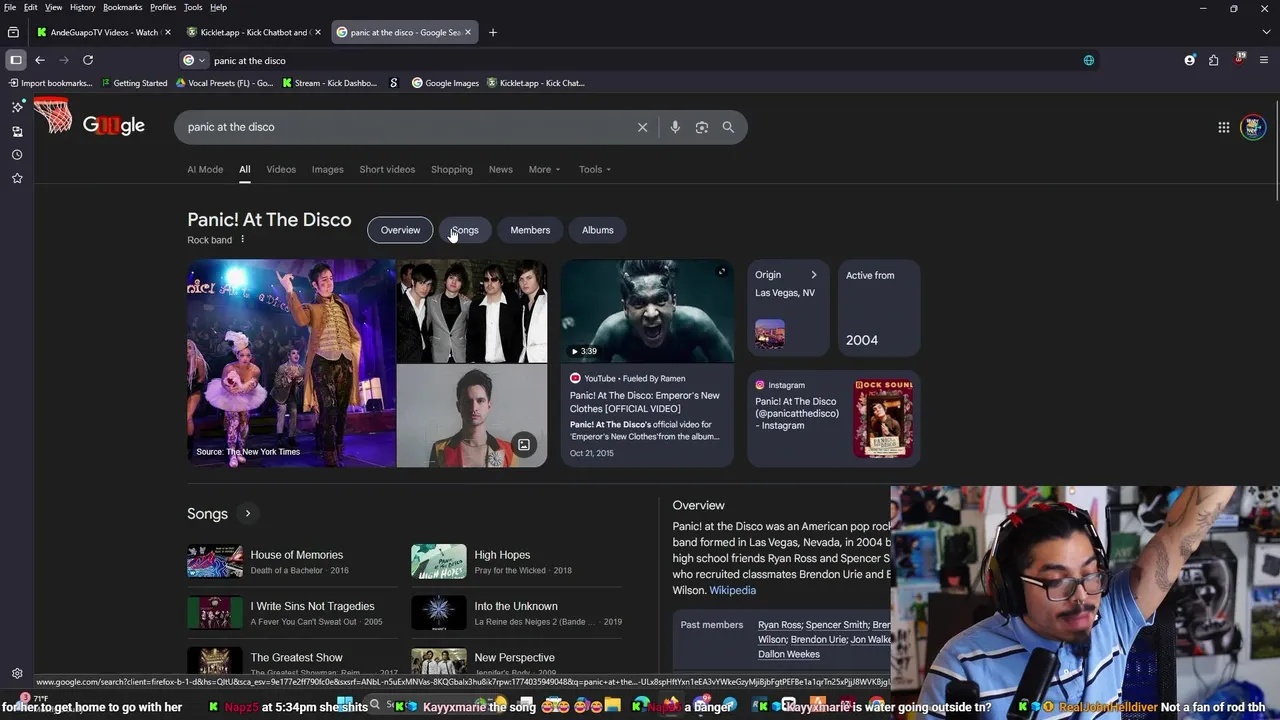The image size is (1280, 720).
Task: Select the Videos search tab
Action: 281,169
